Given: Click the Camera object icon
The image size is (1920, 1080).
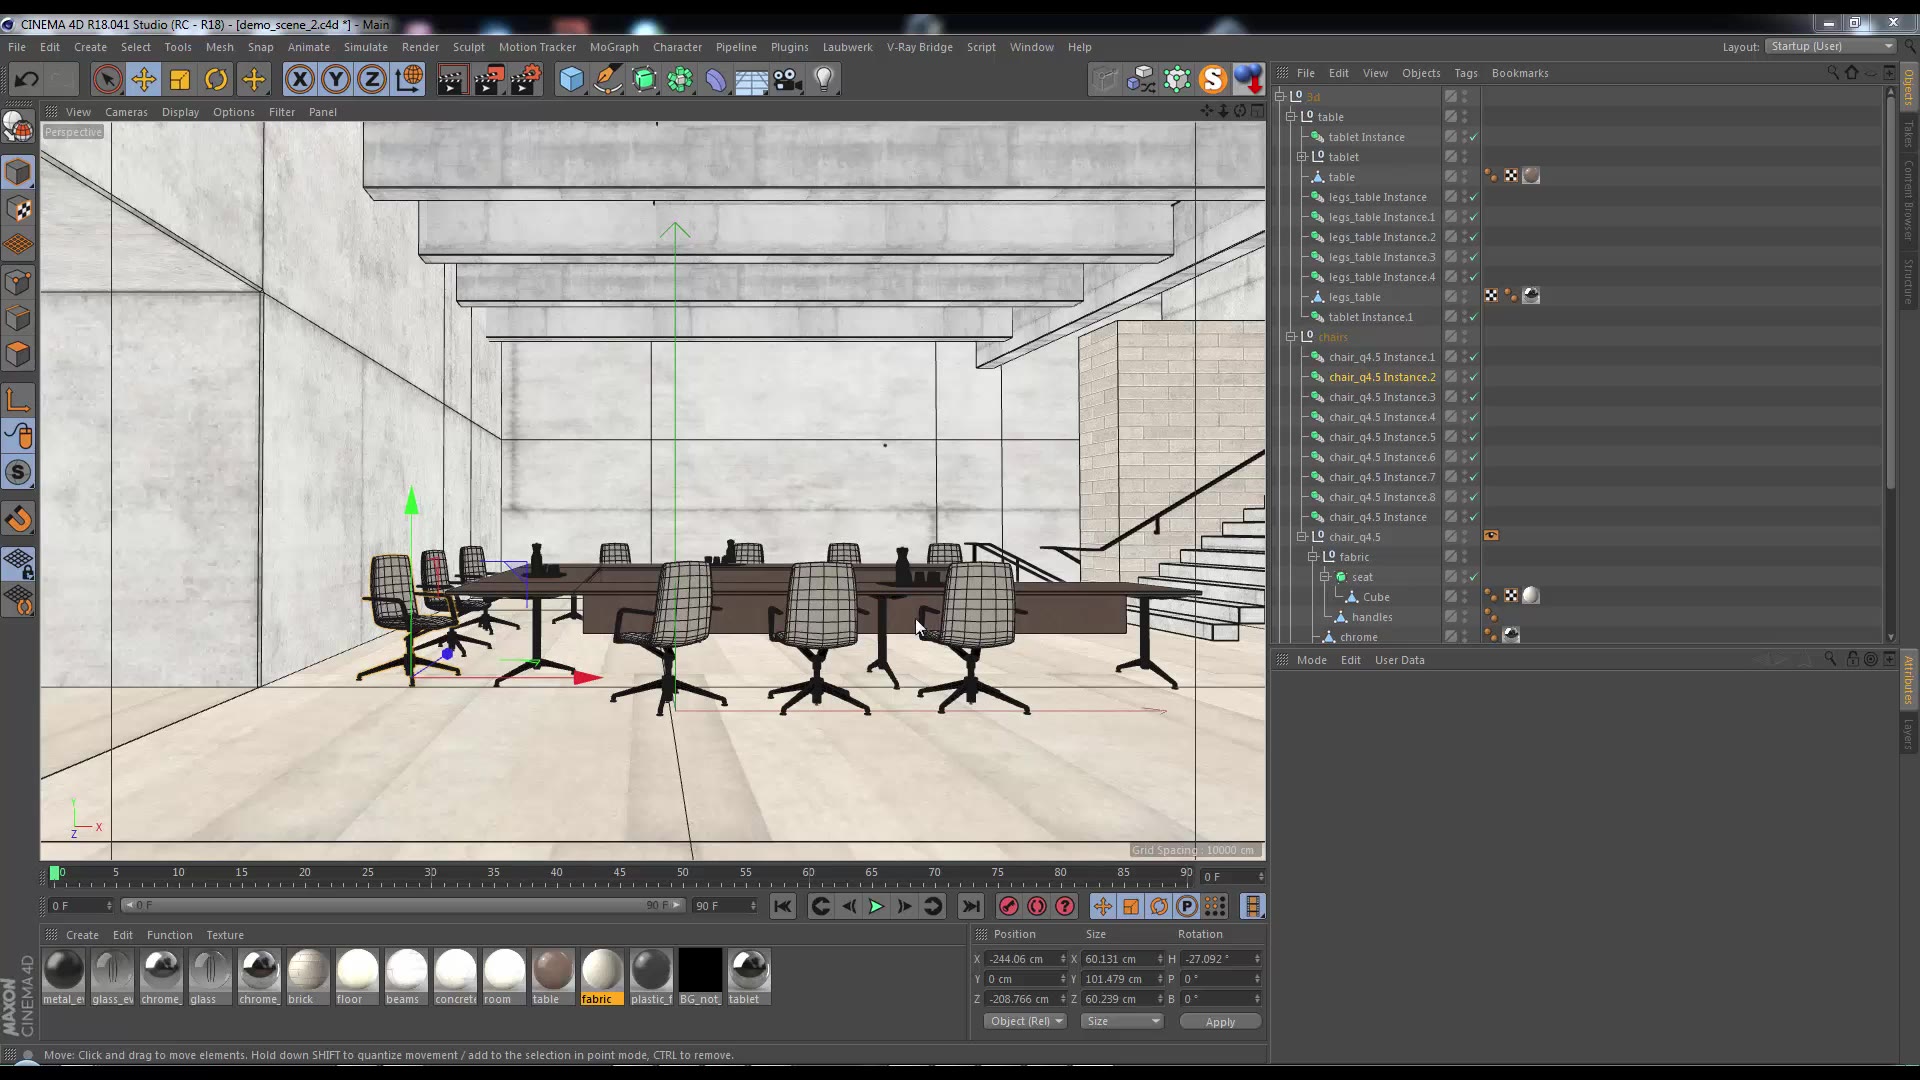Looking at the screenshot, I should pyautogui.click(x=788, y=80).
